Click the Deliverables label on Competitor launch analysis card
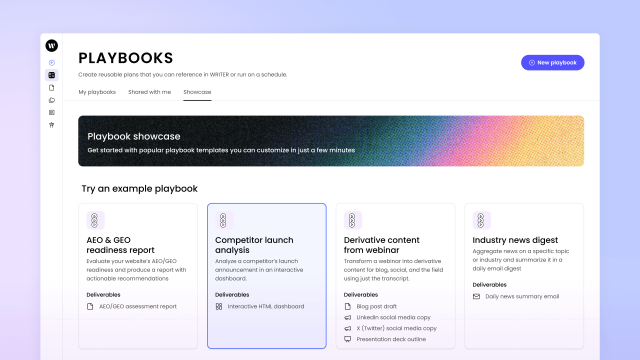The image size is (640, 360). (x=232, y=294)
